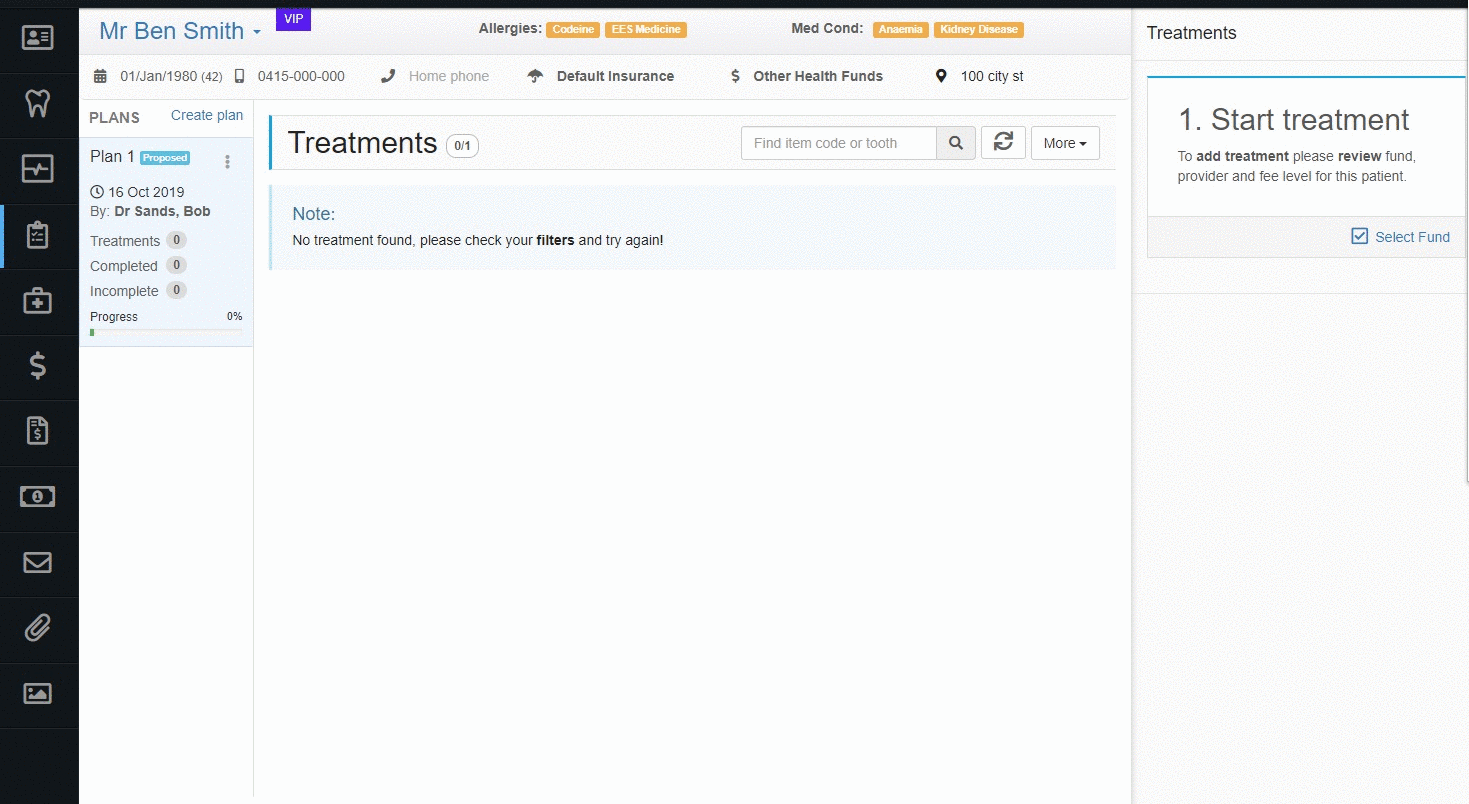Open the More dropdown menu
This screenshot has height=804, width=1469.
point(1065,143)
